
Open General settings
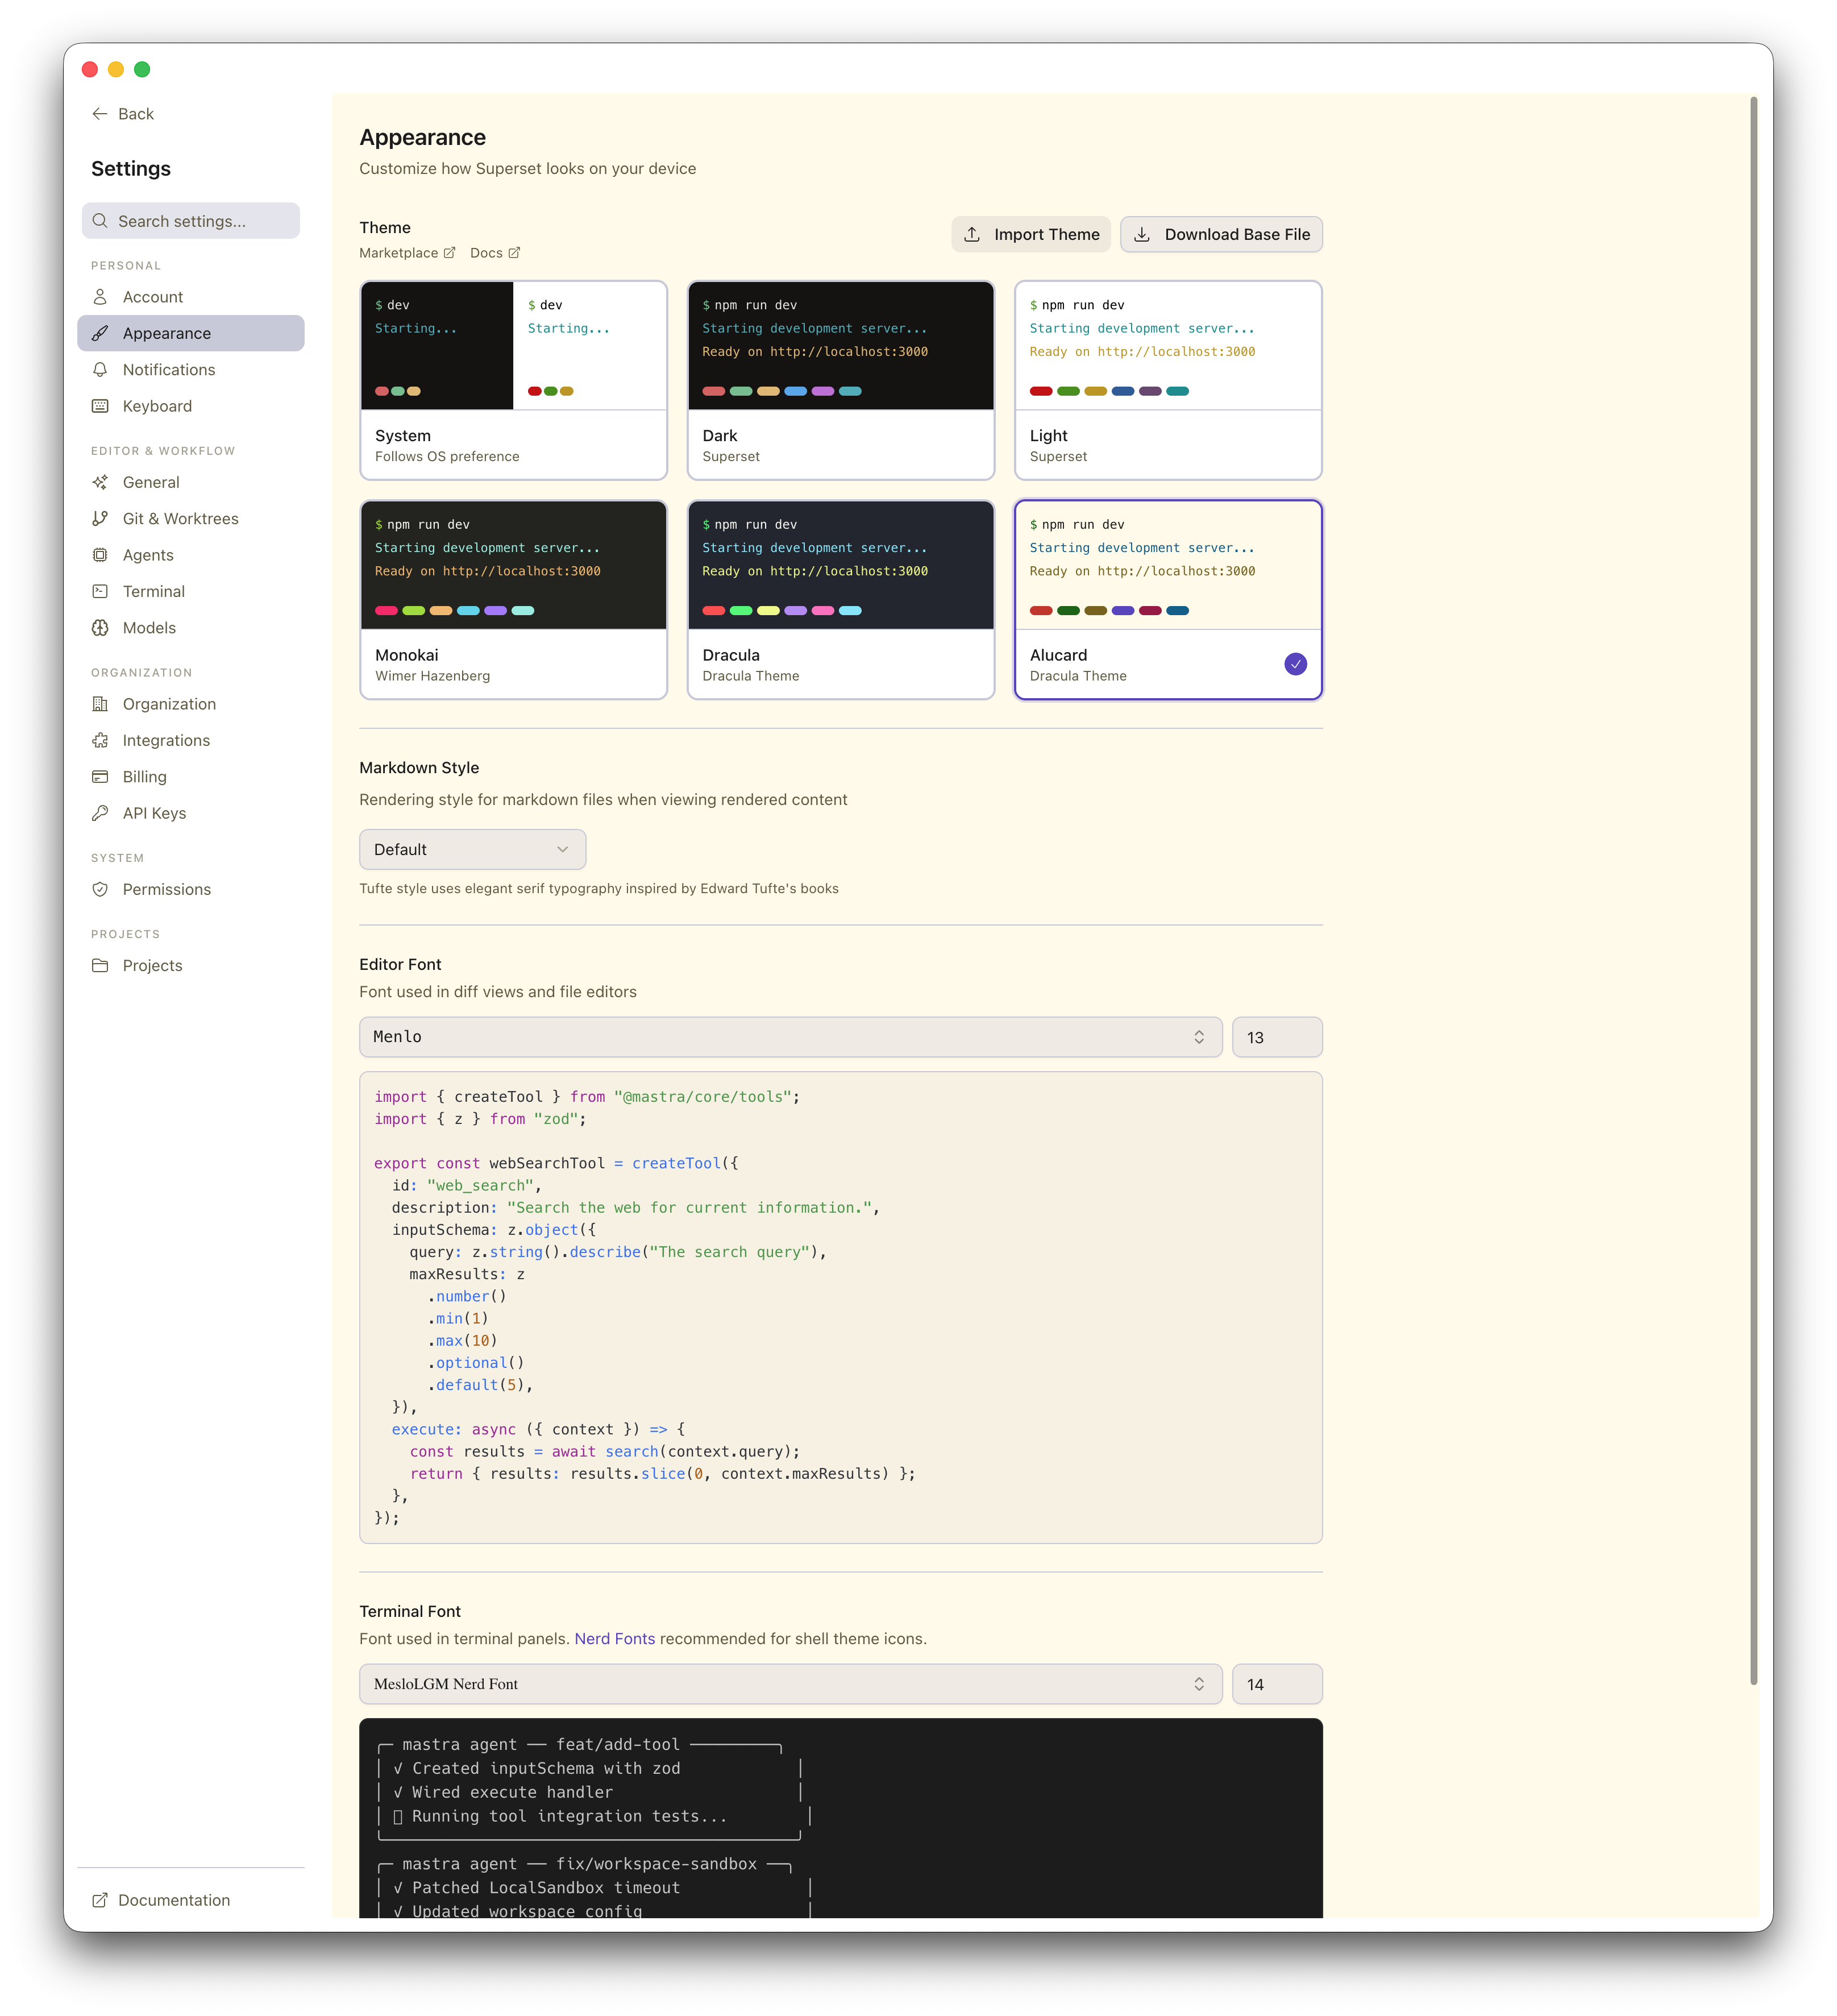[190, 482]
